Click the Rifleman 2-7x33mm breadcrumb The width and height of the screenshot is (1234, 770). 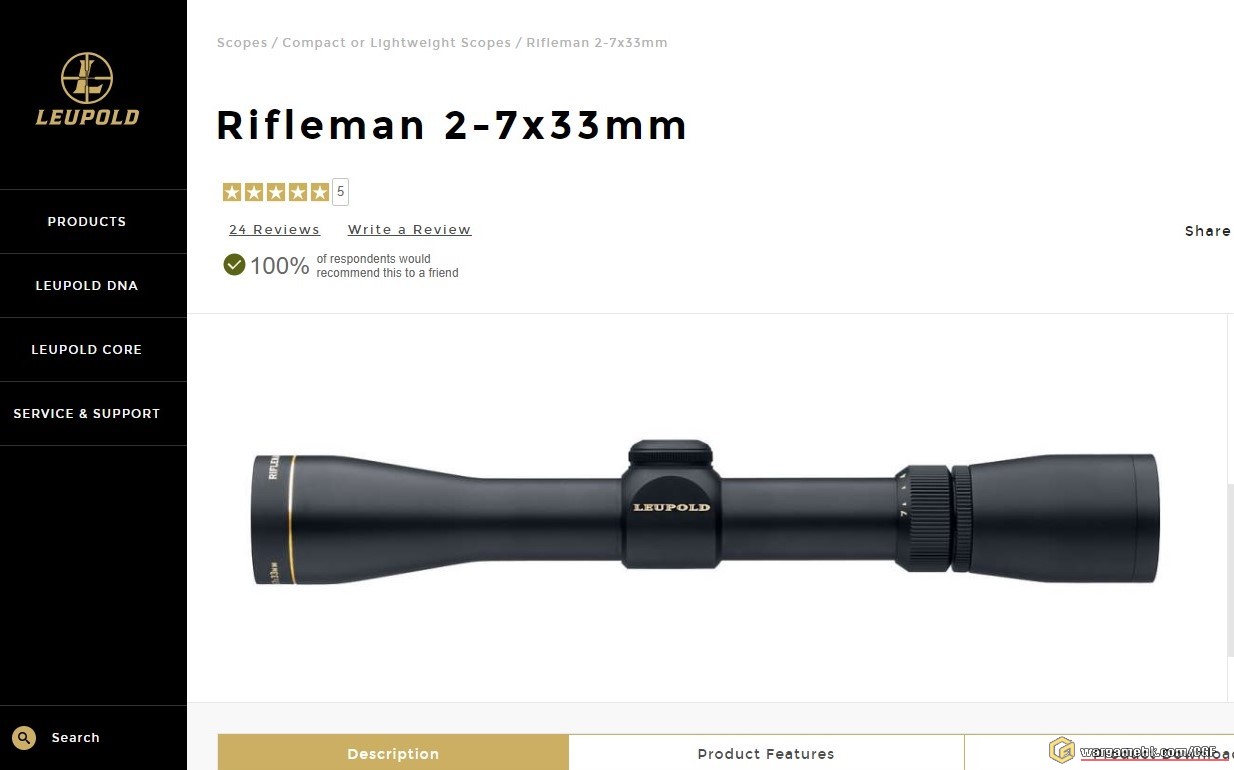tap(596, 43)
